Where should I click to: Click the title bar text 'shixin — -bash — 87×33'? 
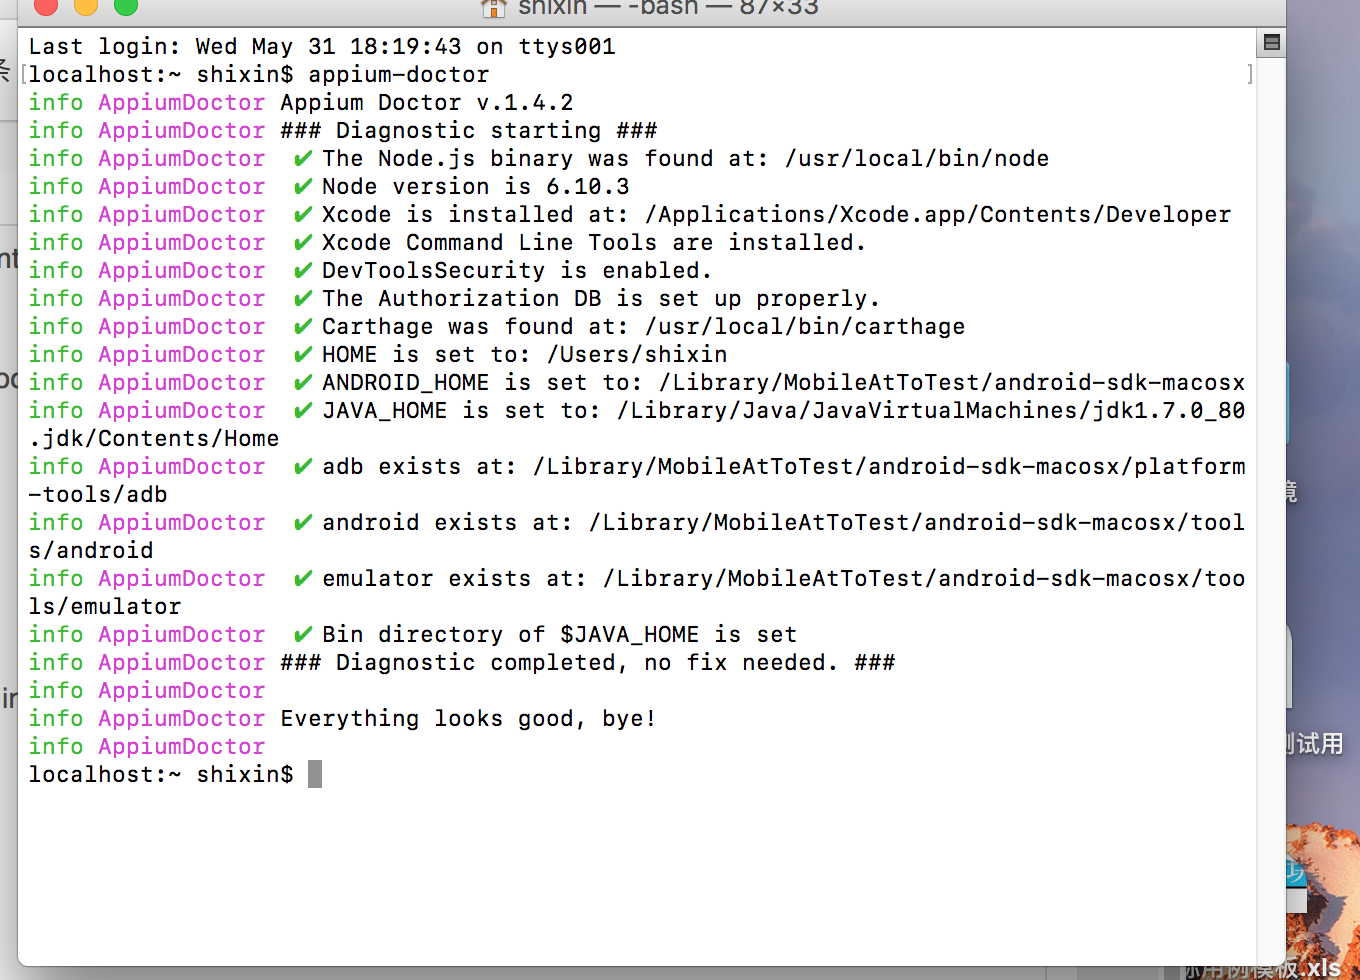pyautogui.click(x=669, y=8)
